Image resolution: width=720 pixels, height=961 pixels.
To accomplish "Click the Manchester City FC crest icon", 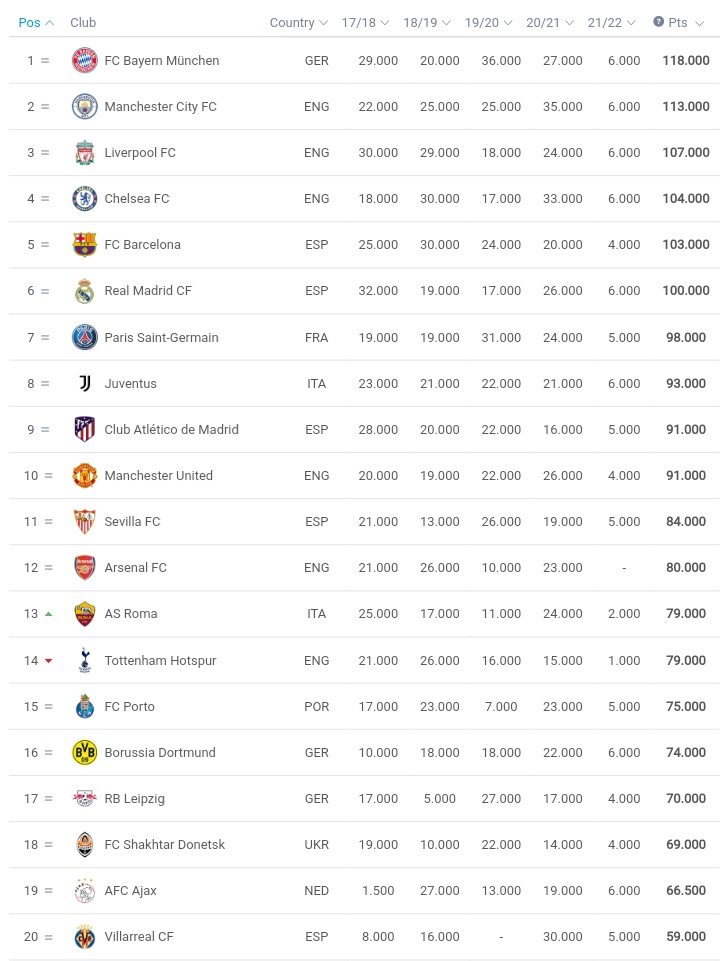I will [85, 107].
